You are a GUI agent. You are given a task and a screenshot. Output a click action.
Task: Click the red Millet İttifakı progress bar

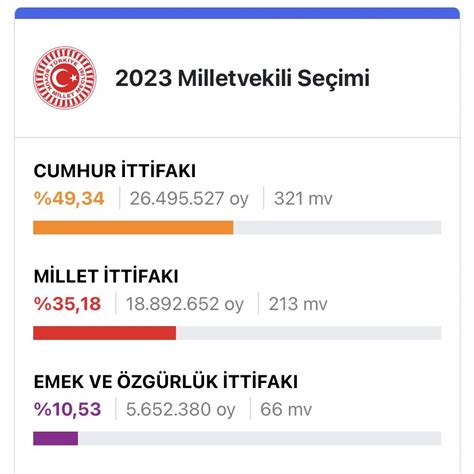(105, 333)
